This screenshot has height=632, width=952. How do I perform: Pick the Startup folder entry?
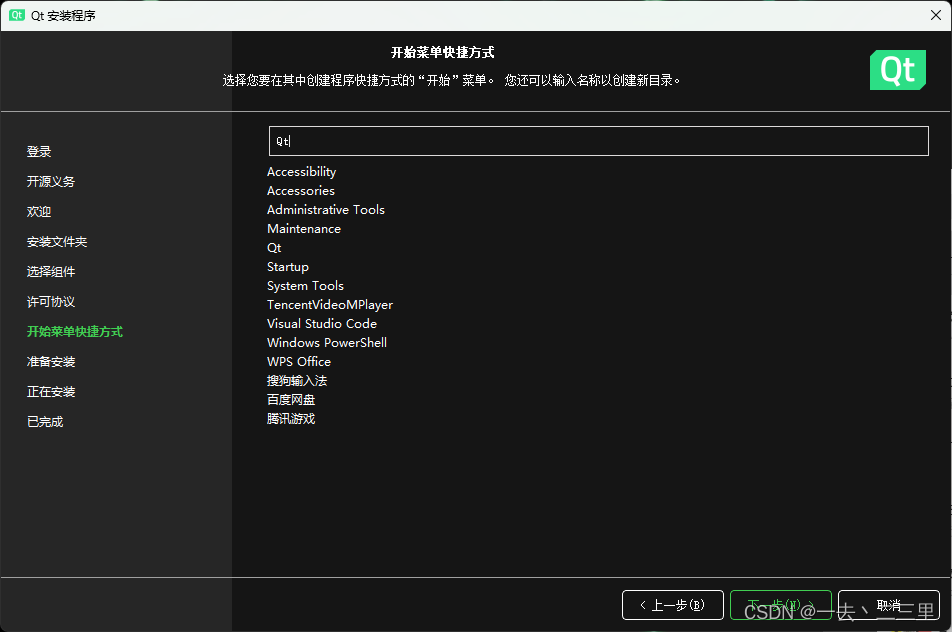(288, 267)
